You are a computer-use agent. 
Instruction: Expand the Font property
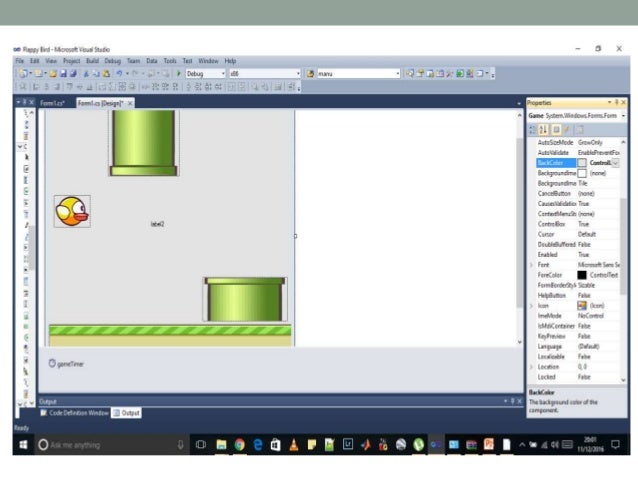pos(531,265)
